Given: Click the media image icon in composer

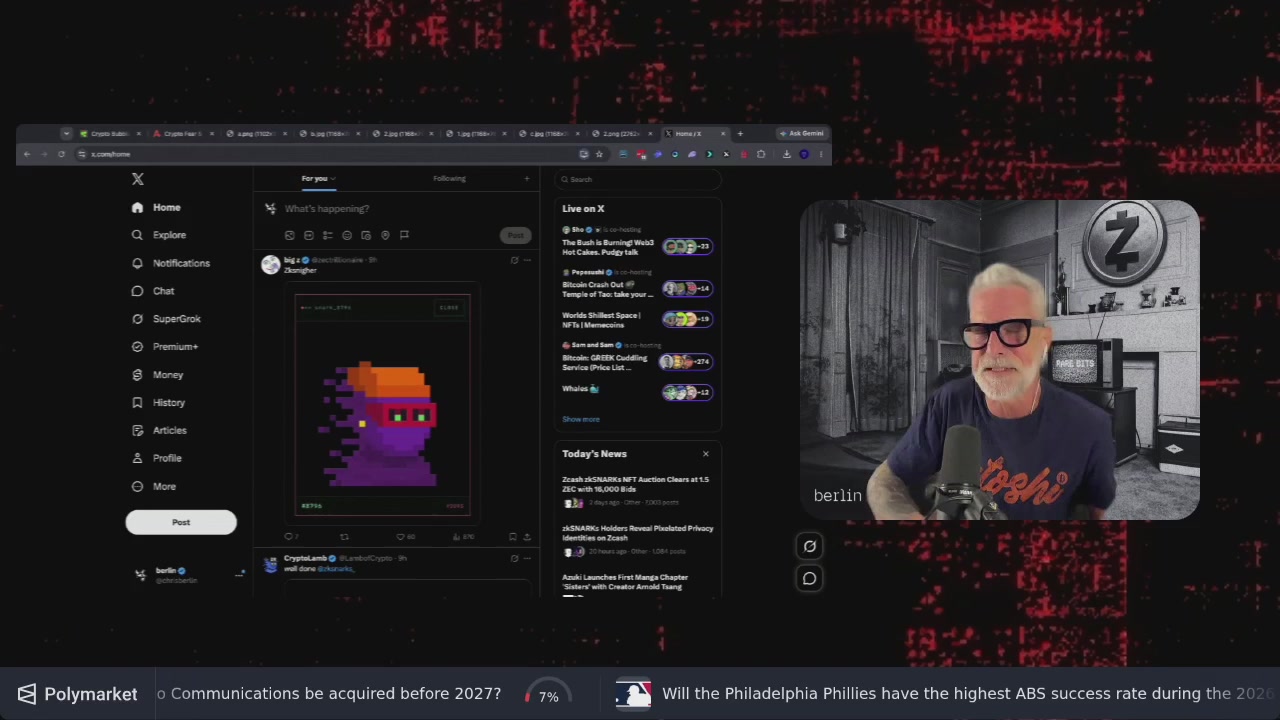Looking at the screenshot, I should tap(290, 235).
